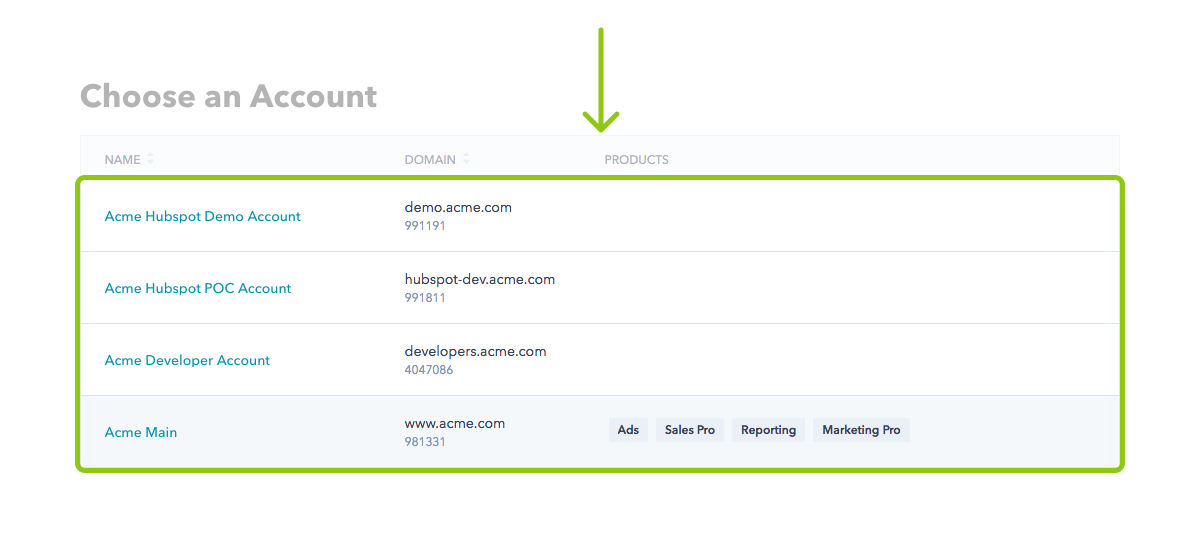Click the PRODUCTS column header
1200x550 pixels.
point(637,160)
